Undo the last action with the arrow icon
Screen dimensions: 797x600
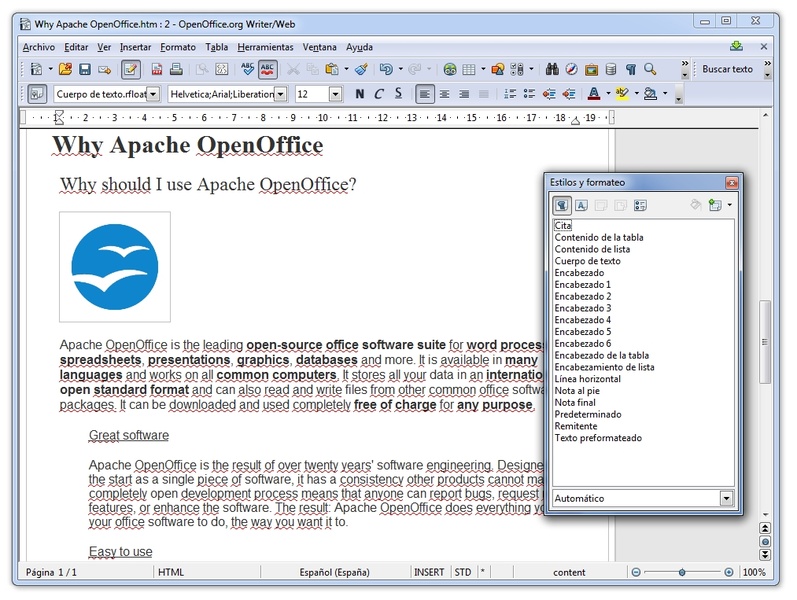(x=386, y=69)
